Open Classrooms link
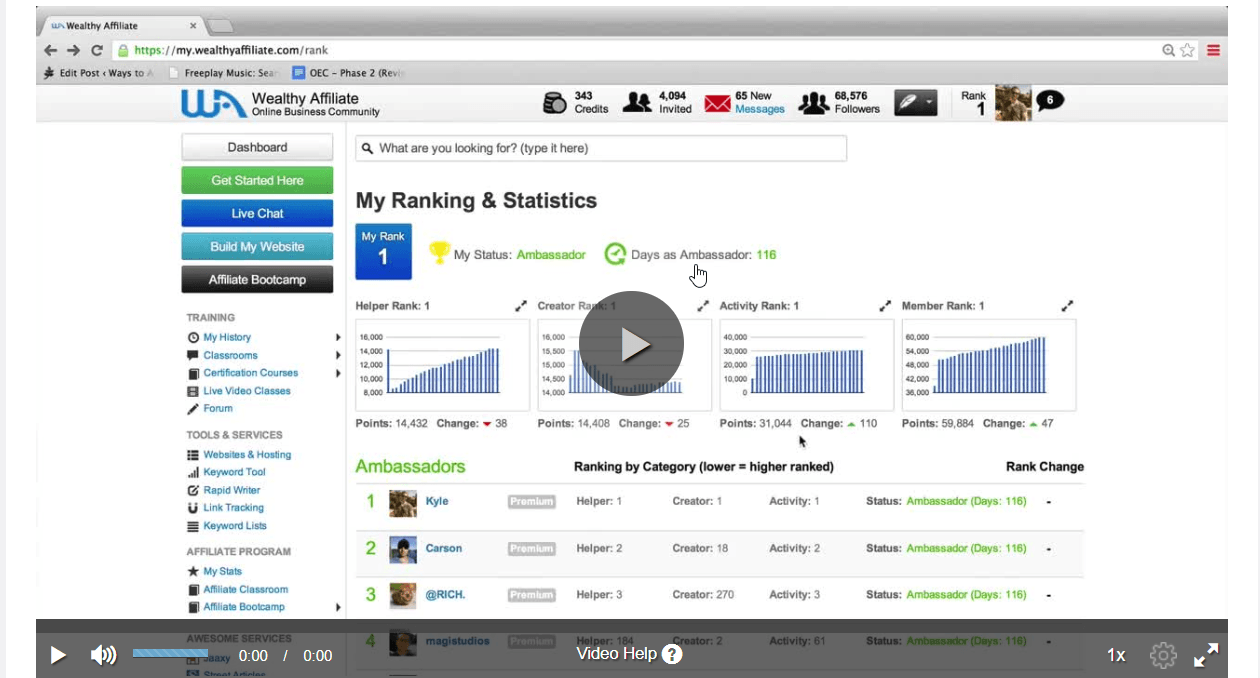Image resolution: width=1260 pixels, height=678 pixels. coord(230,355)
